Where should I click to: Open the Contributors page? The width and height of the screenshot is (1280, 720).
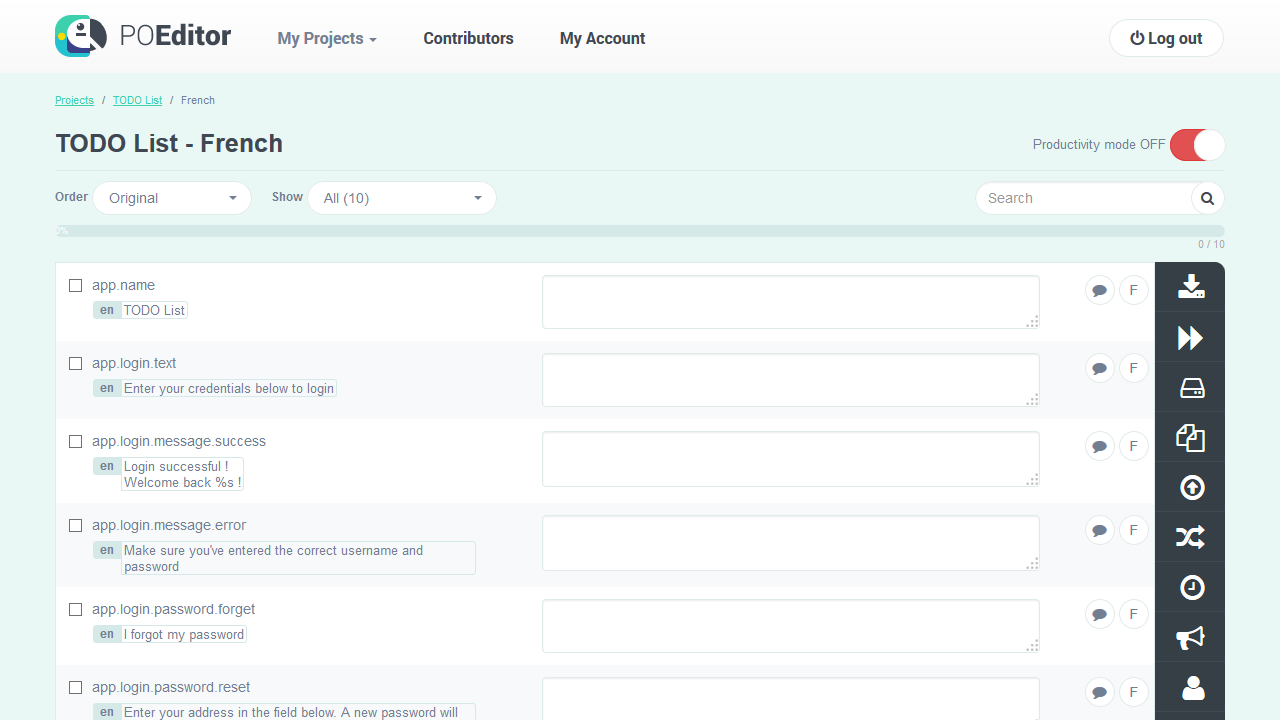coord(468,38)
